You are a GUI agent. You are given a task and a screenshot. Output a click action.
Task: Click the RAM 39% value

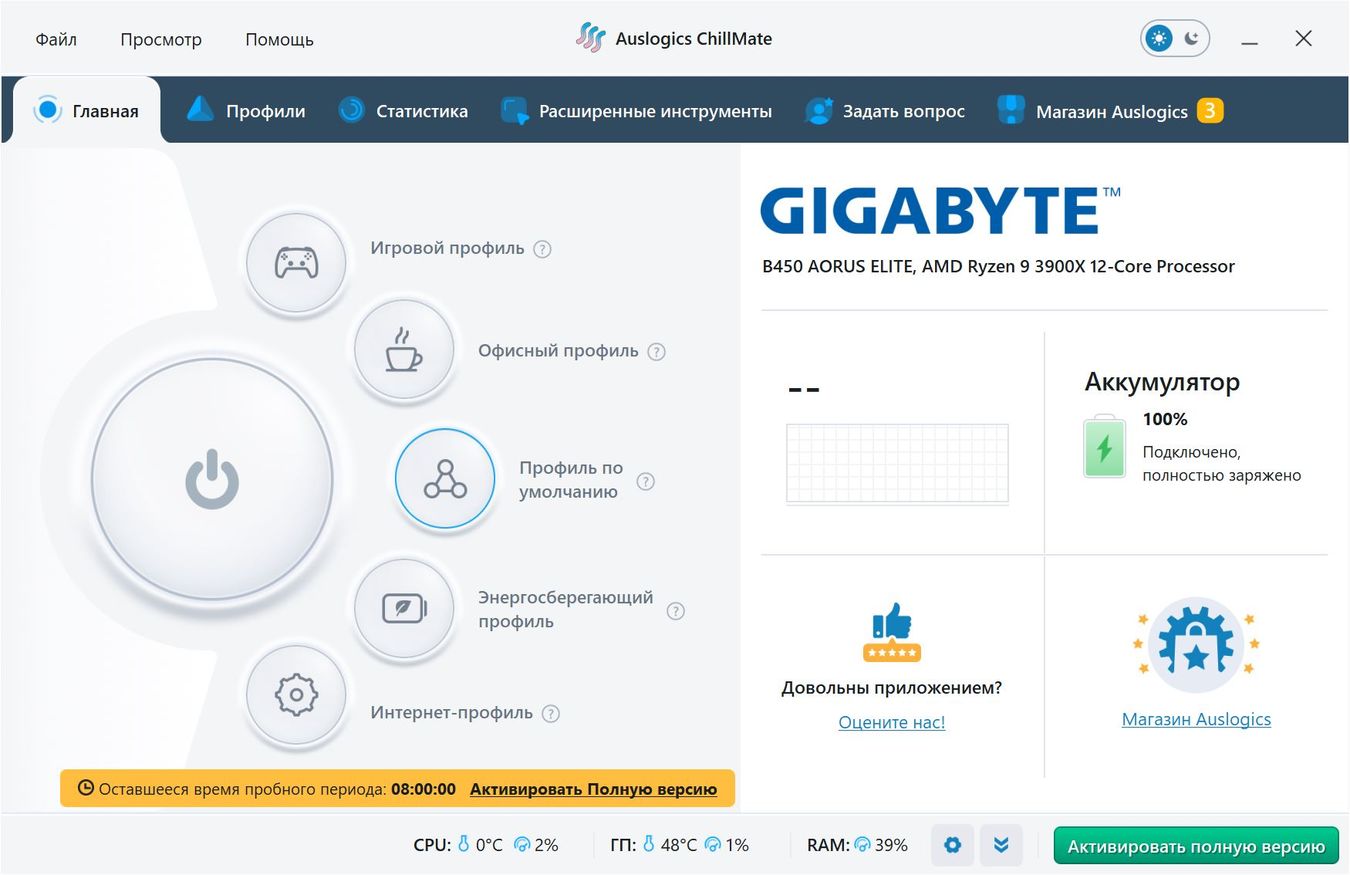(891, 845)
